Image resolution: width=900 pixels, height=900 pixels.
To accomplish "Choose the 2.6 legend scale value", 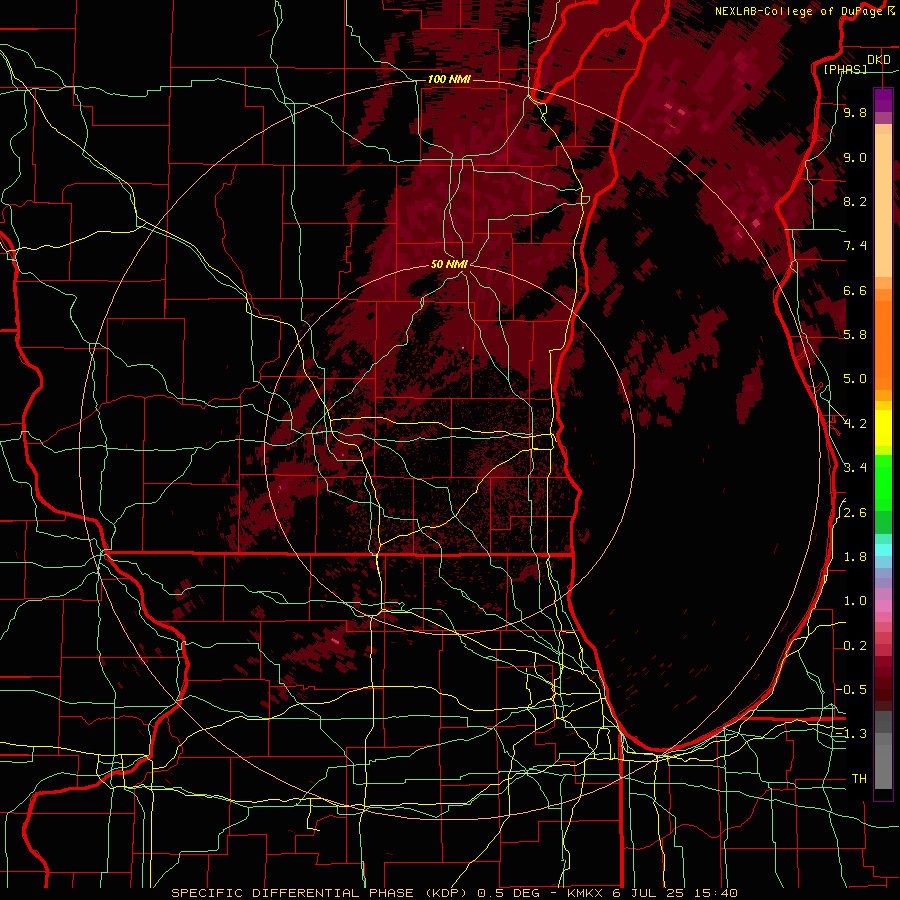I will tap(855, 512).
